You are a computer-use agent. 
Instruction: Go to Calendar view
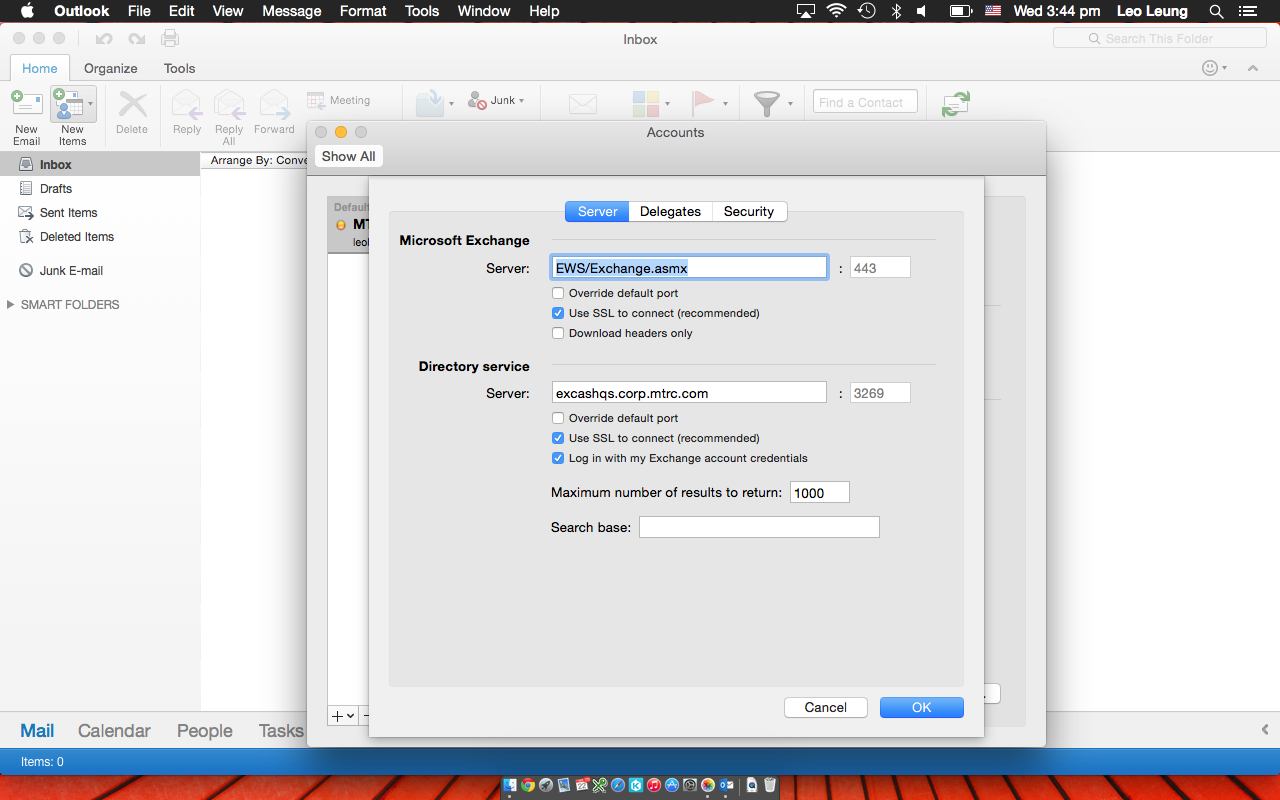(114, 731)
